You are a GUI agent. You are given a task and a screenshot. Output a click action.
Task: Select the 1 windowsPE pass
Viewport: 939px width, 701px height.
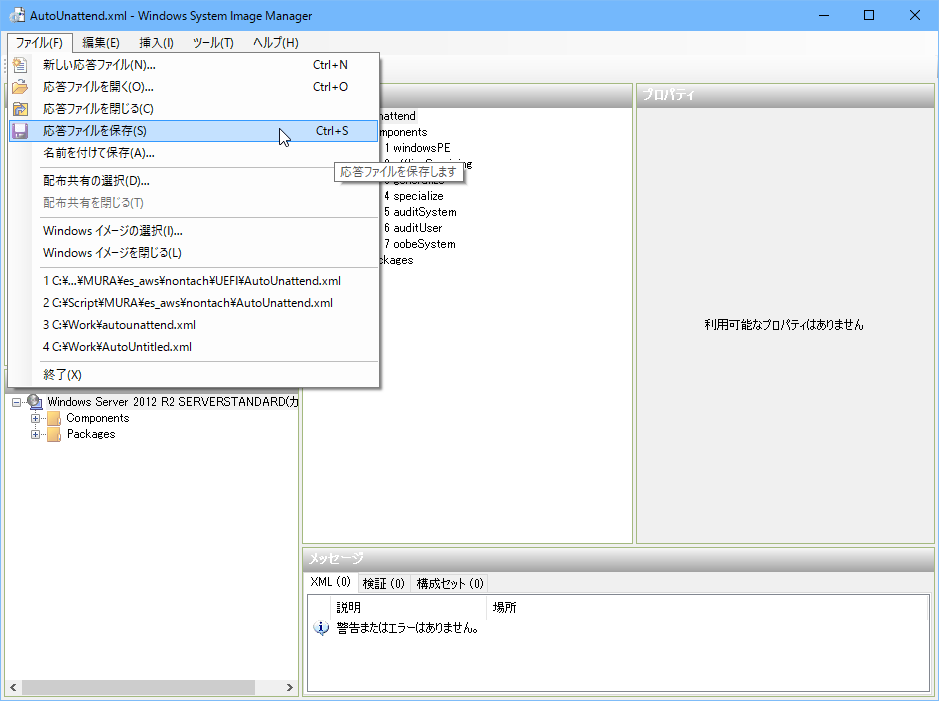point(417,148)
